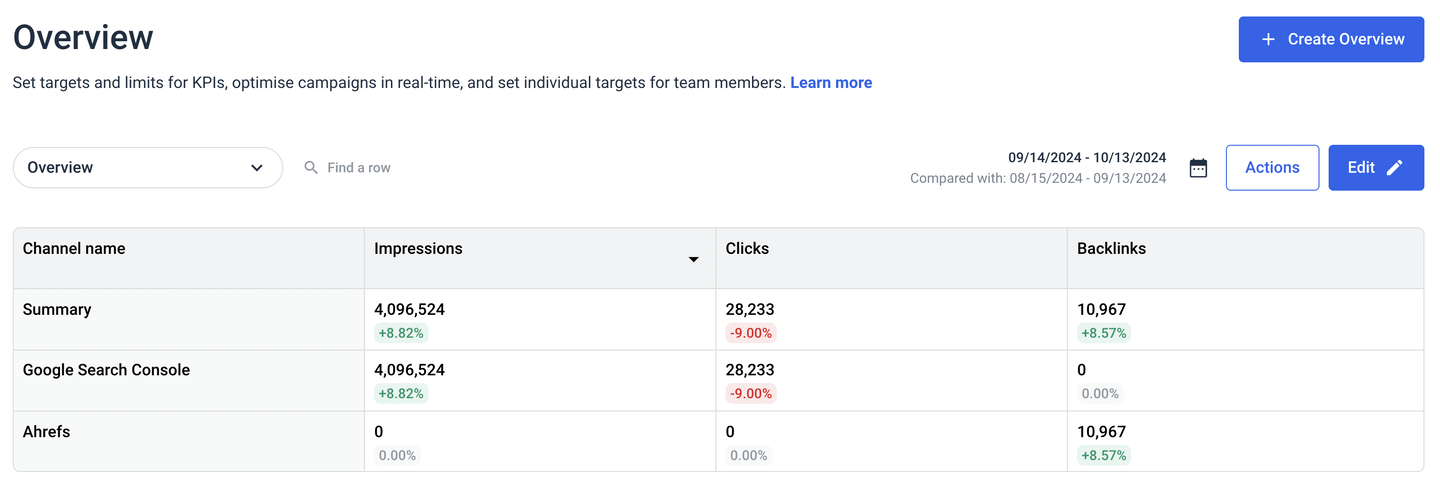1440x483 pixels.
Task: Select the 09/14/2024 - 10/13/2024 date range
Action: coord(1087,157)
